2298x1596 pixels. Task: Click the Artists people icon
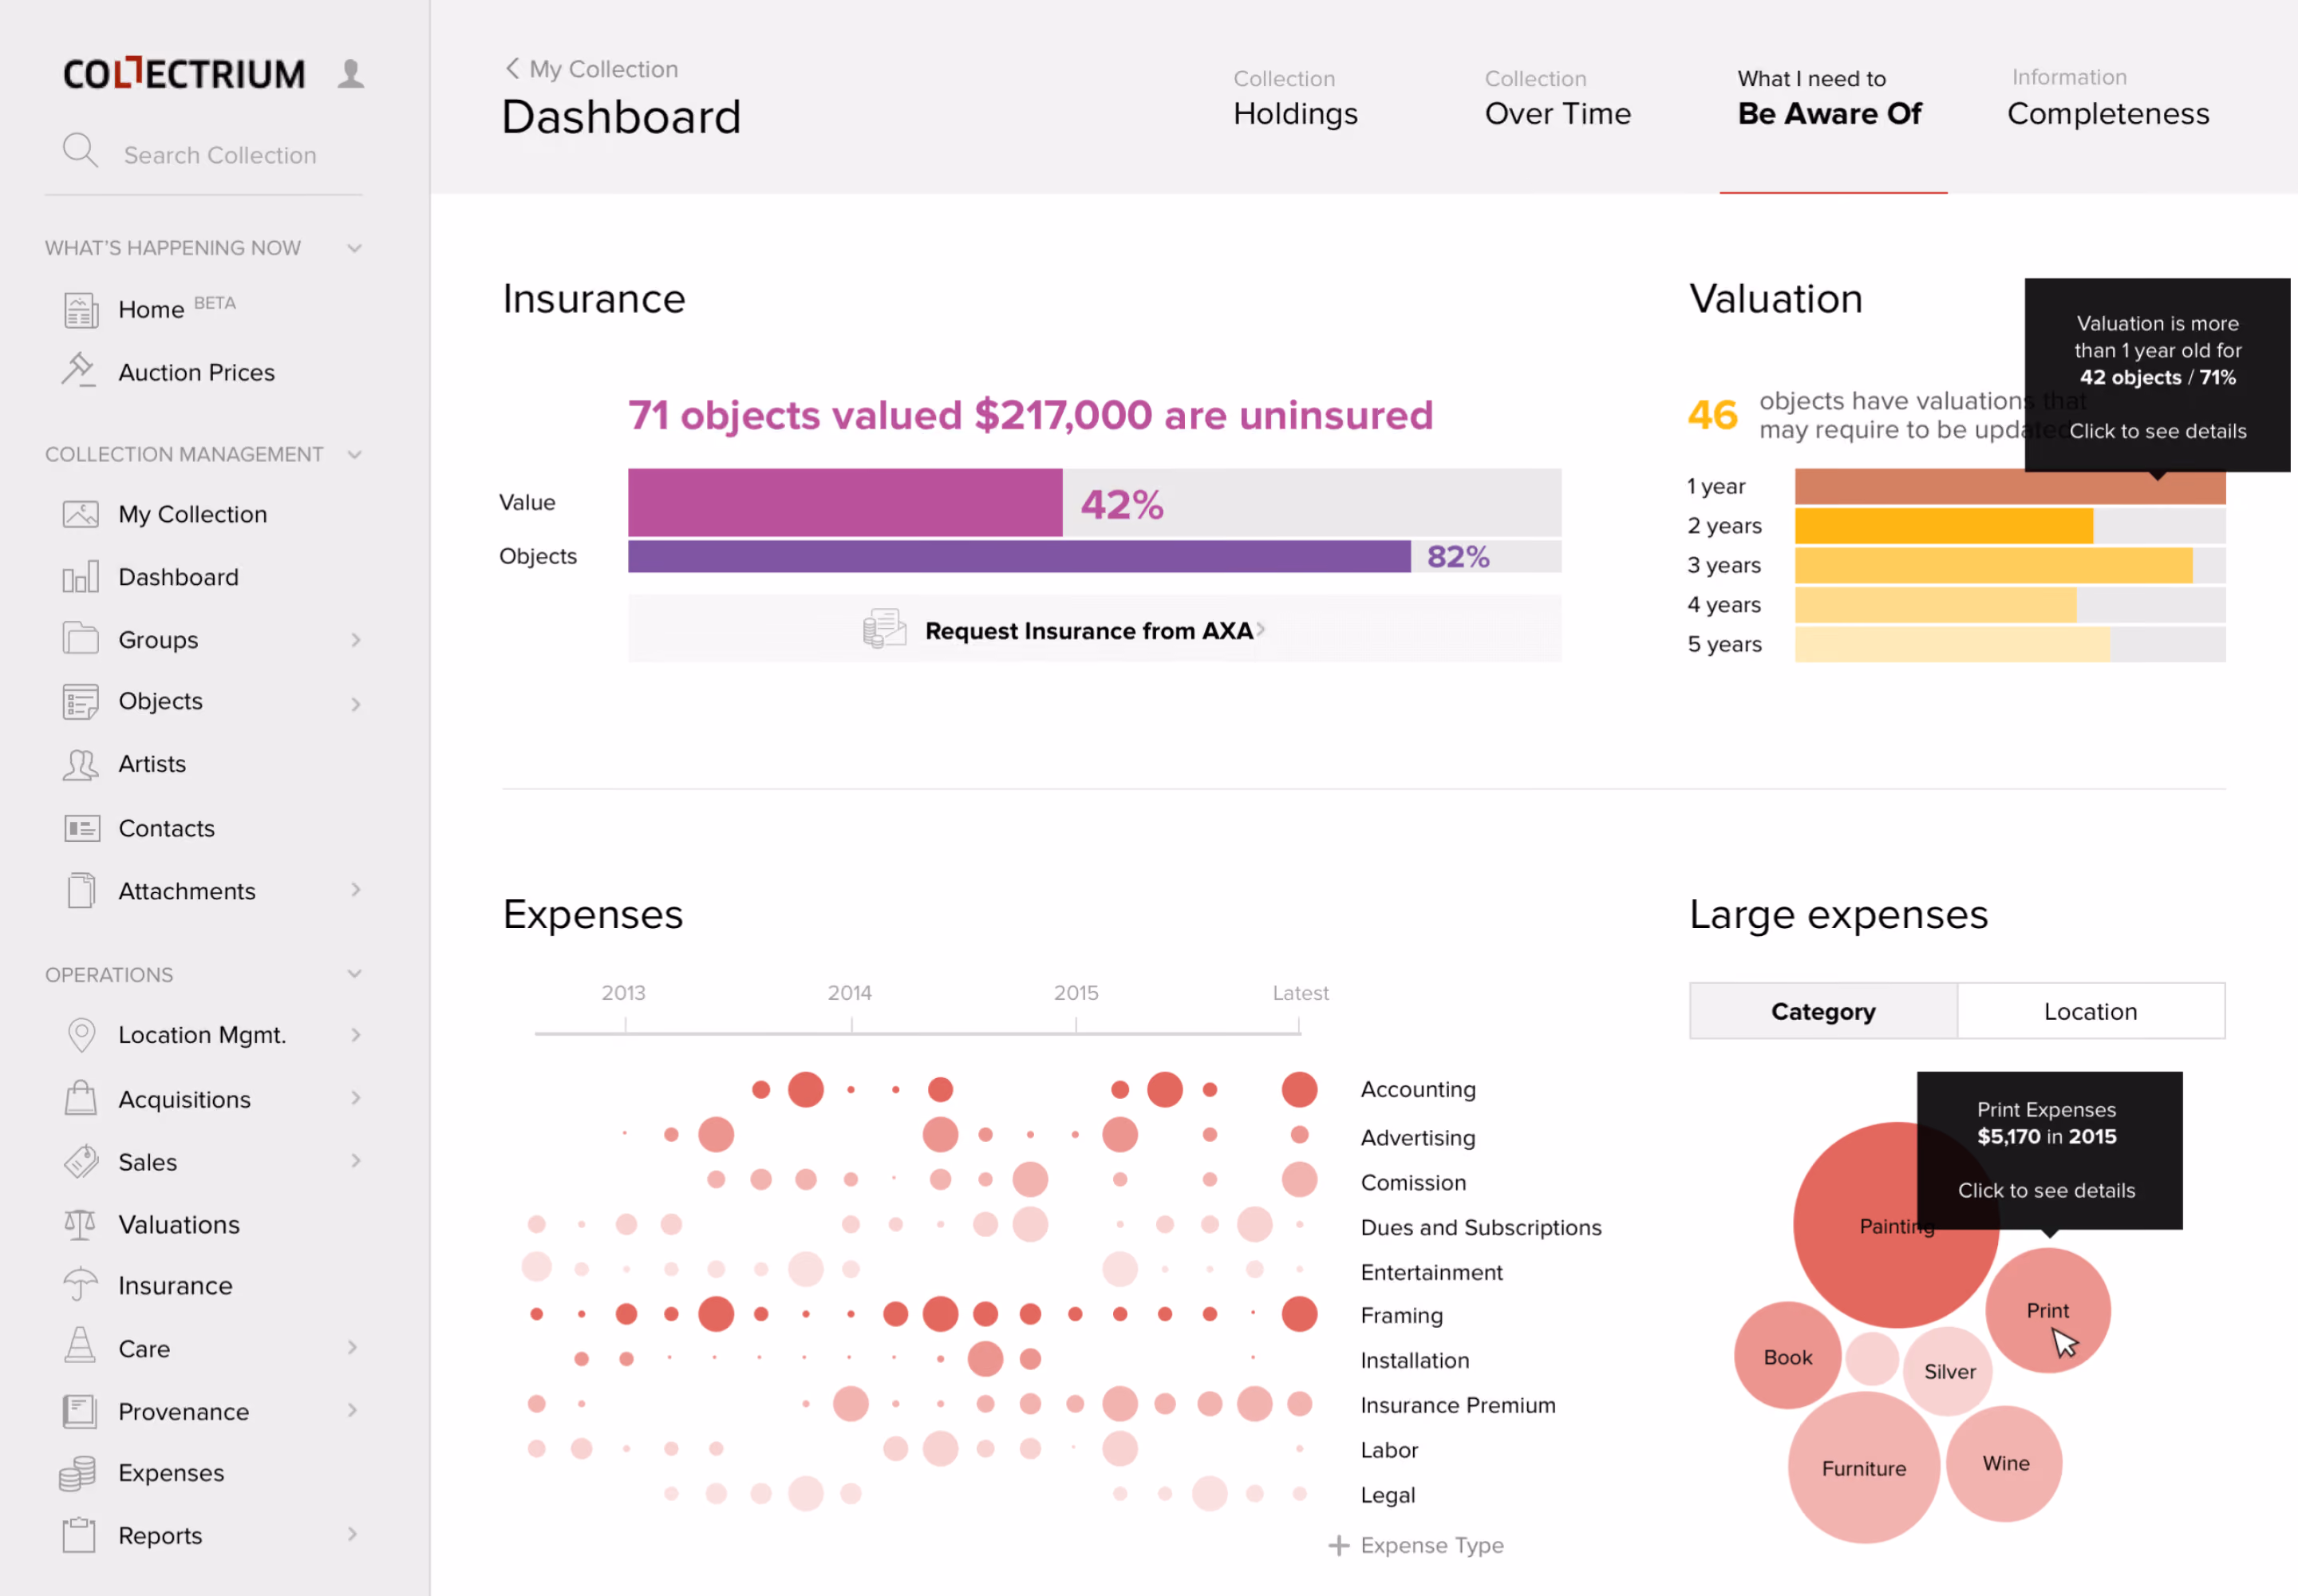(x=81, y=765)
